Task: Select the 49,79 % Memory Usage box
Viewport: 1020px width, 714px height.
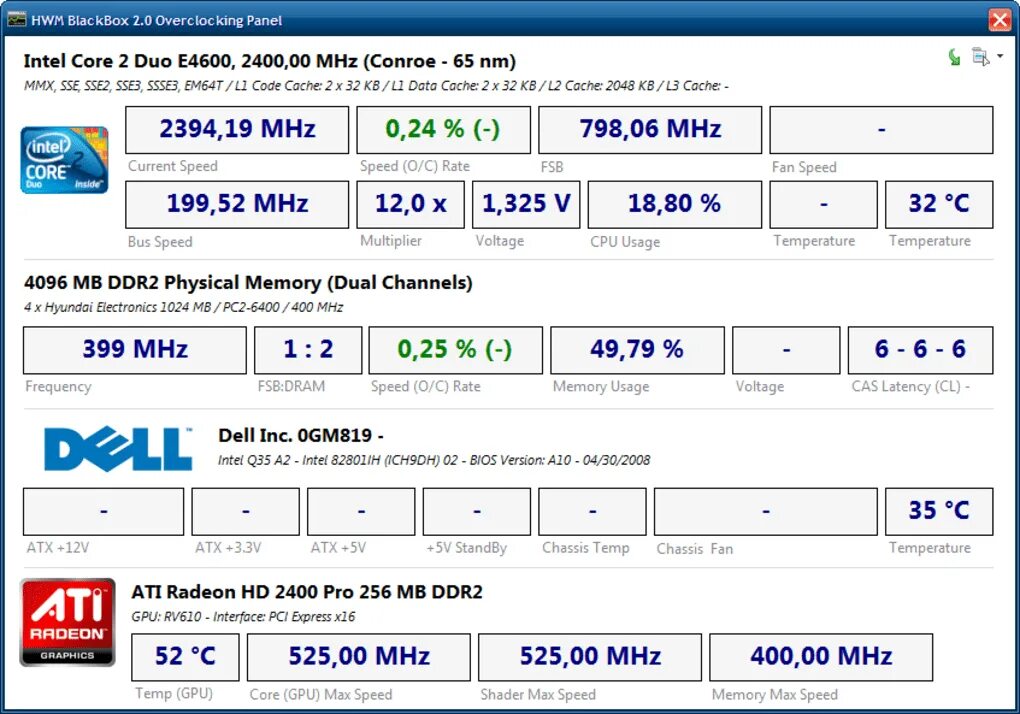Action: pyautogui.click(x=638, y=350)
